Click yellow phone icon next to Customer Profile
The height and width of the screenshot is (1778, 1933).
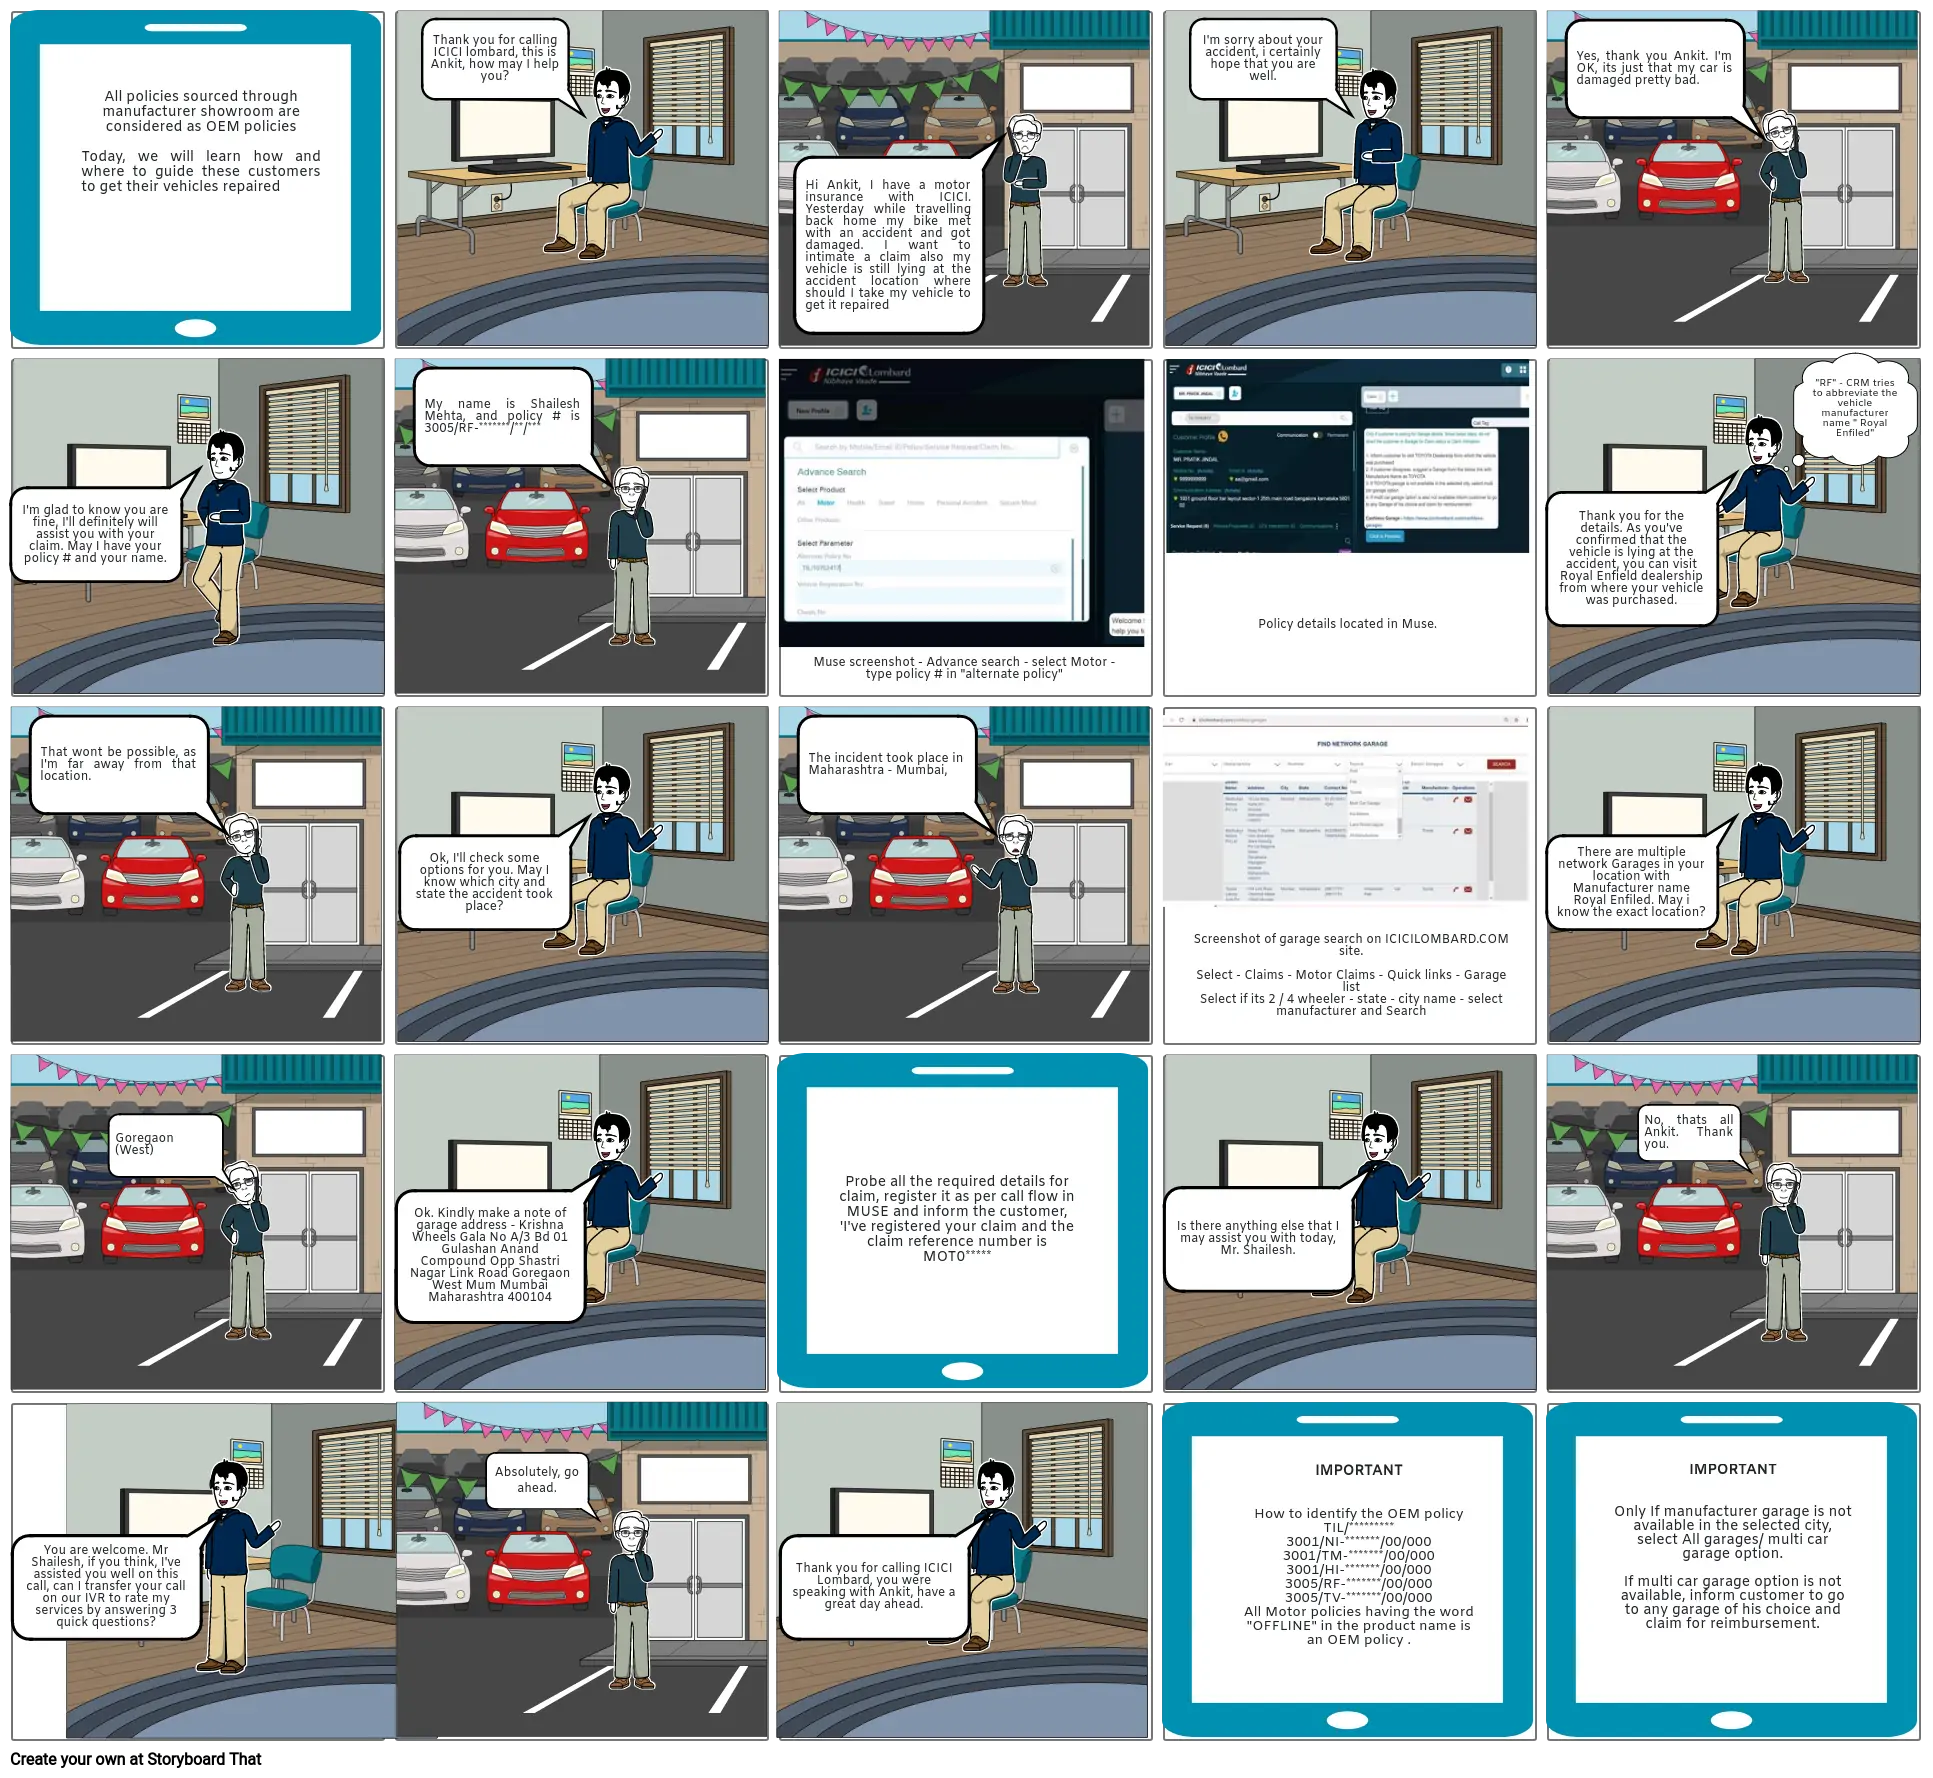[1223, 436]
